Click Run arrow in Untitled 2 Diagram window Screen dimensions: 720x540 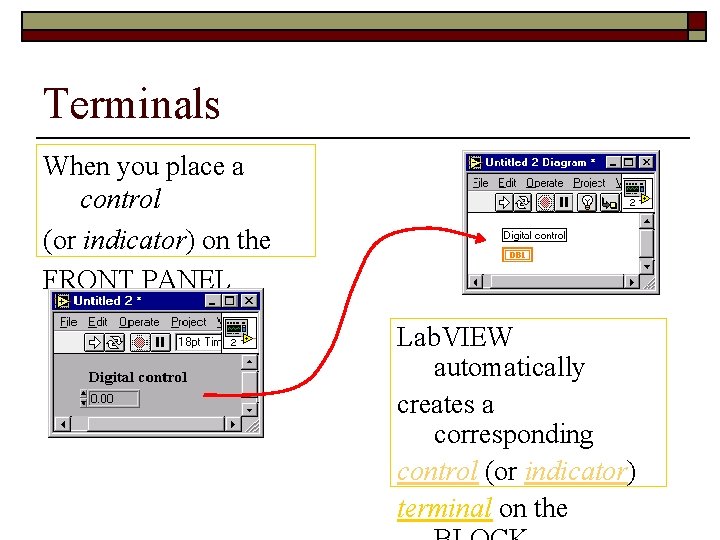coord(504,202)
